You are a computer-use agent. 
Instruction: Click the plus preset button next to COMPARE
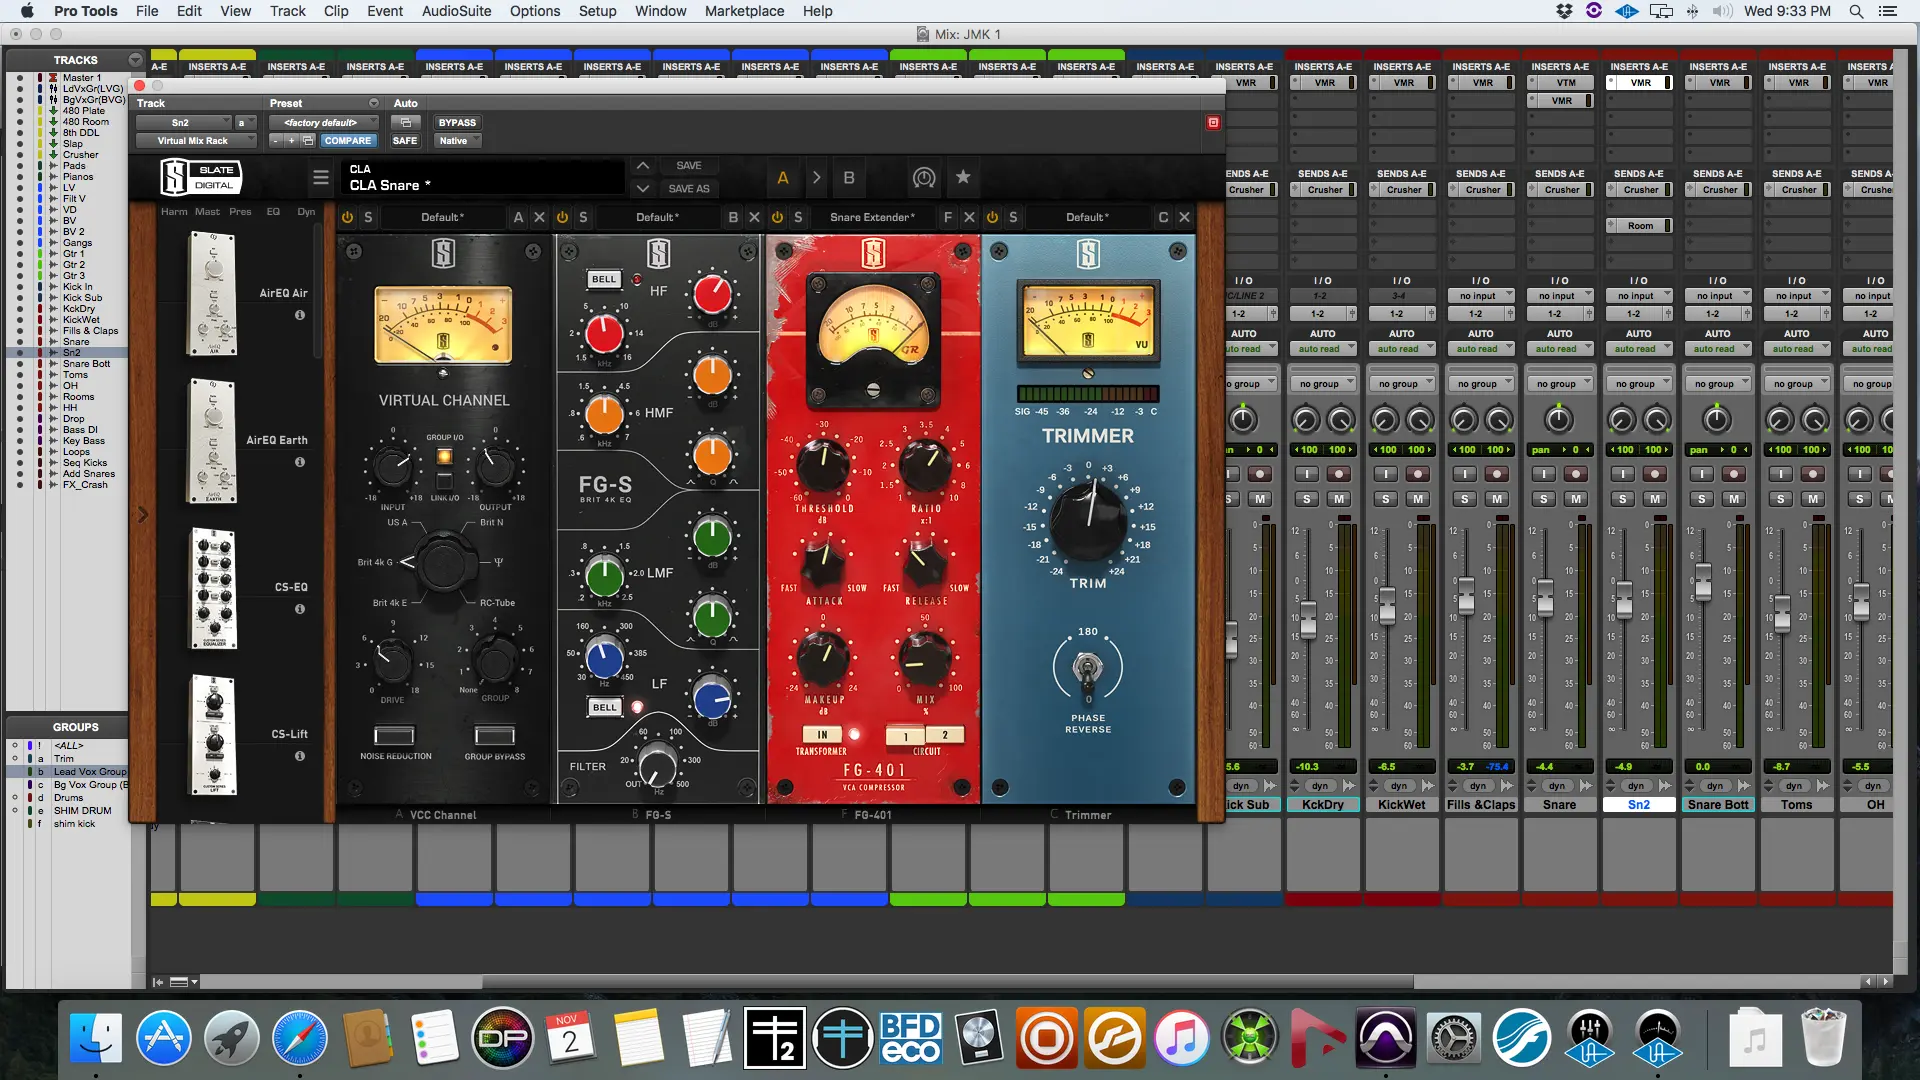coord(291,141)
